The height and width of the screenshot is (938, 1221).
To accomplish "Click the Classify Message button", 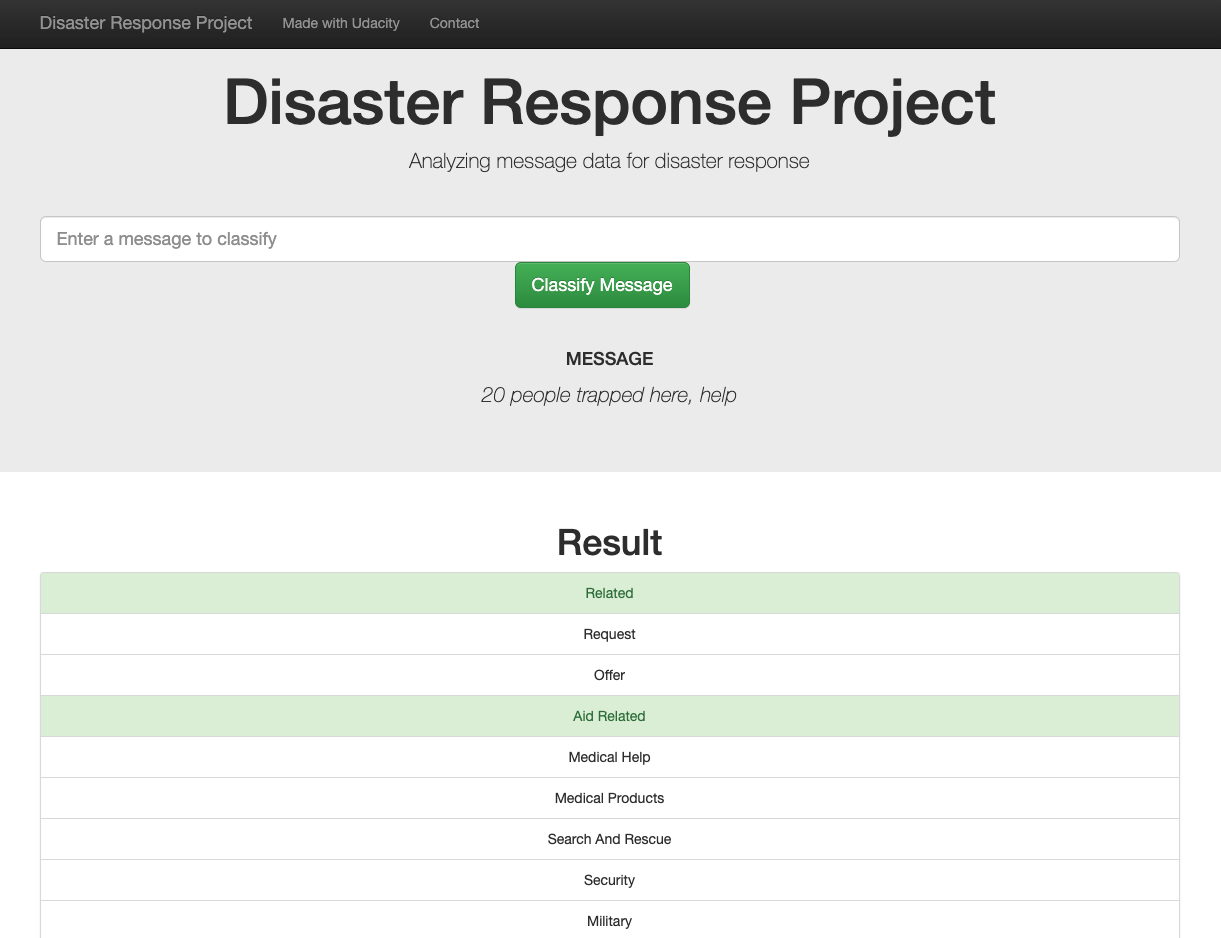I will (602, 285).
